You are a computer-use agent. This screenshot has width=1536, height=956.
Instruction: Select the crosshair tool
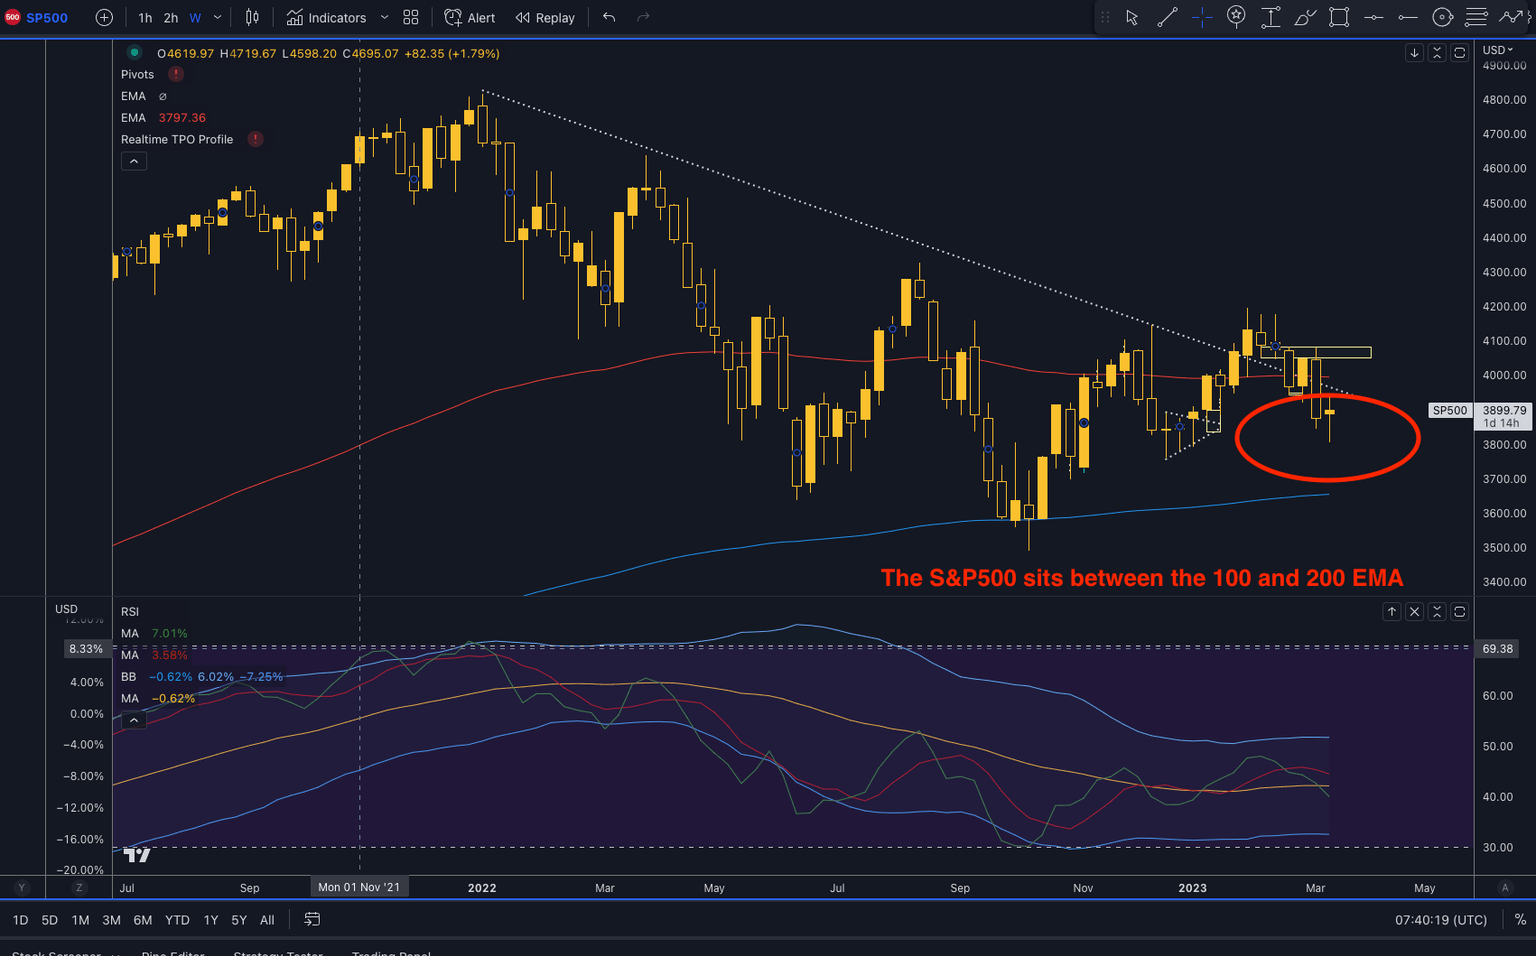[x=1202, y=17]
